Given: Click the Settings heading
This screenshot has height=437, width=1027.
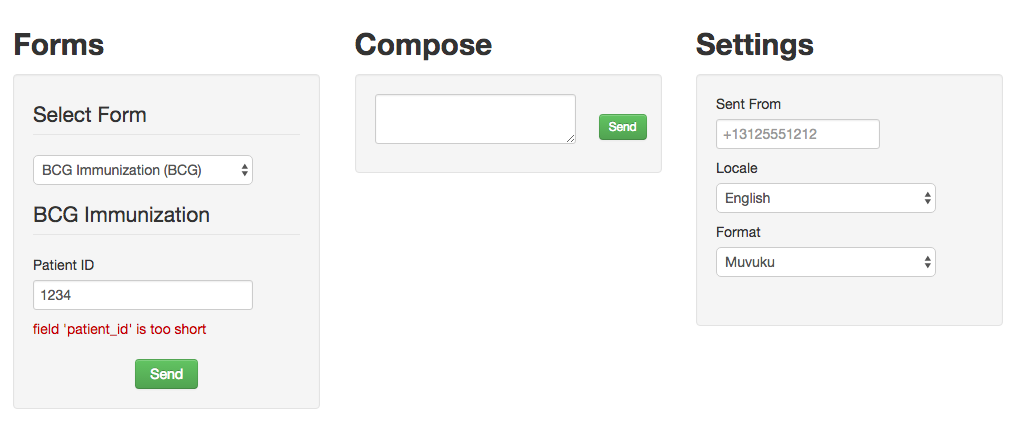Looking at the screenshot, I should coord(755,45).
